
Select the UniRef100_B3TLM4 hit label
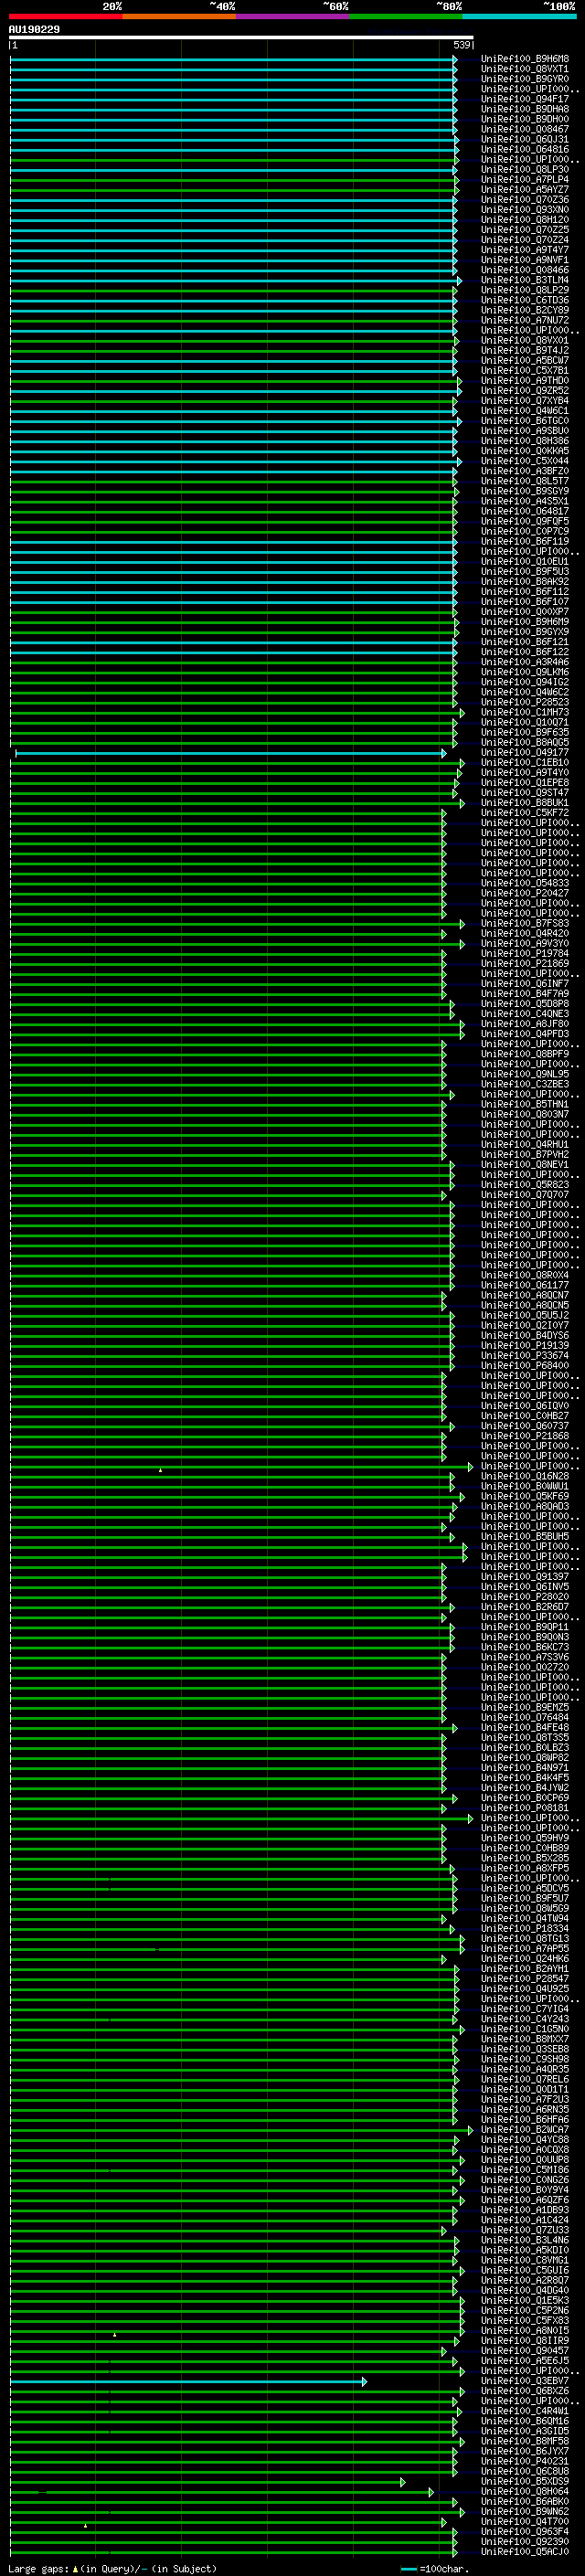[525, 280]
